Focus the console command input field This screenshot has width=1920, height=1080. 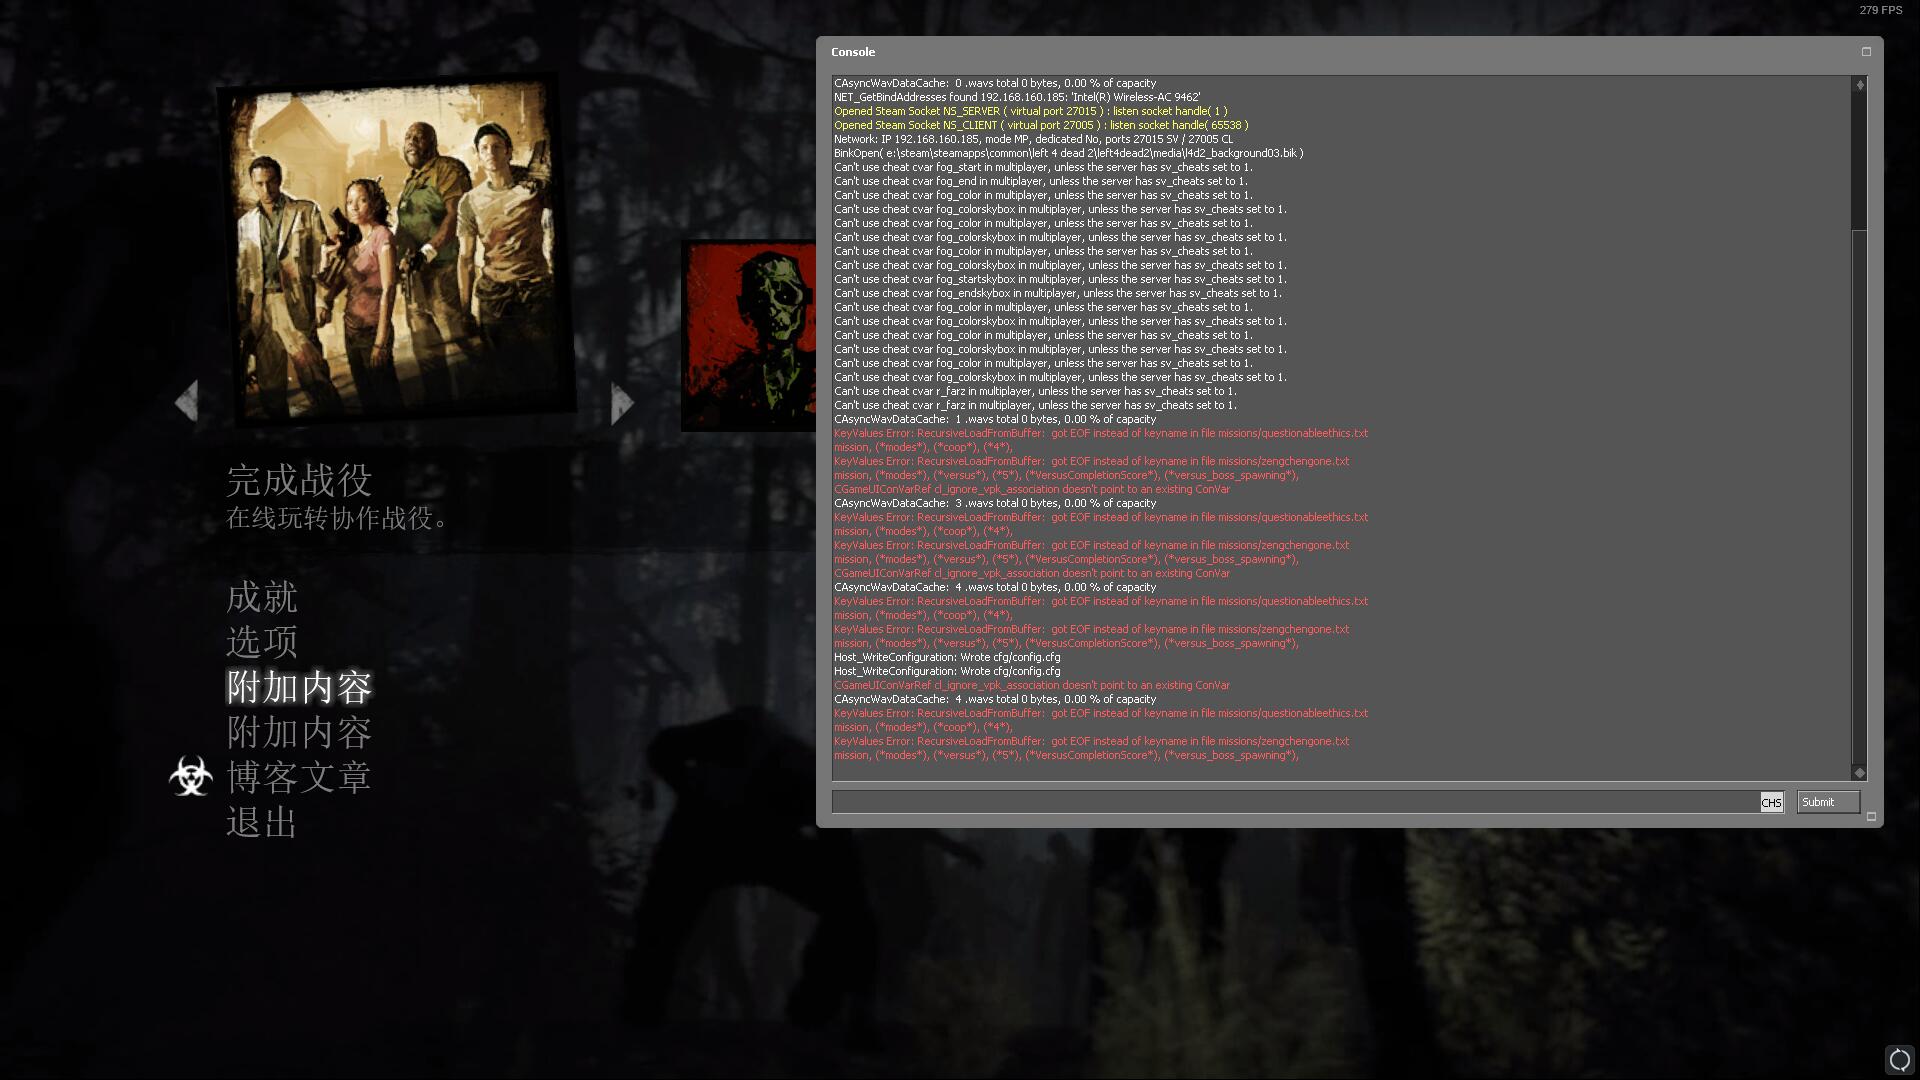[x=1295, y=802]
